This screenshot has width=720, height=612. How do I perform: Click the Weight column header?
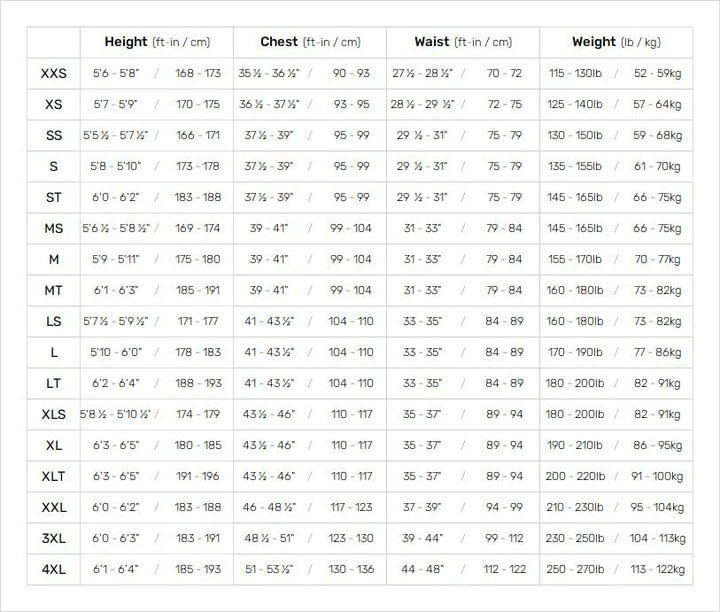pyautogui.click(x=616, y=42)
